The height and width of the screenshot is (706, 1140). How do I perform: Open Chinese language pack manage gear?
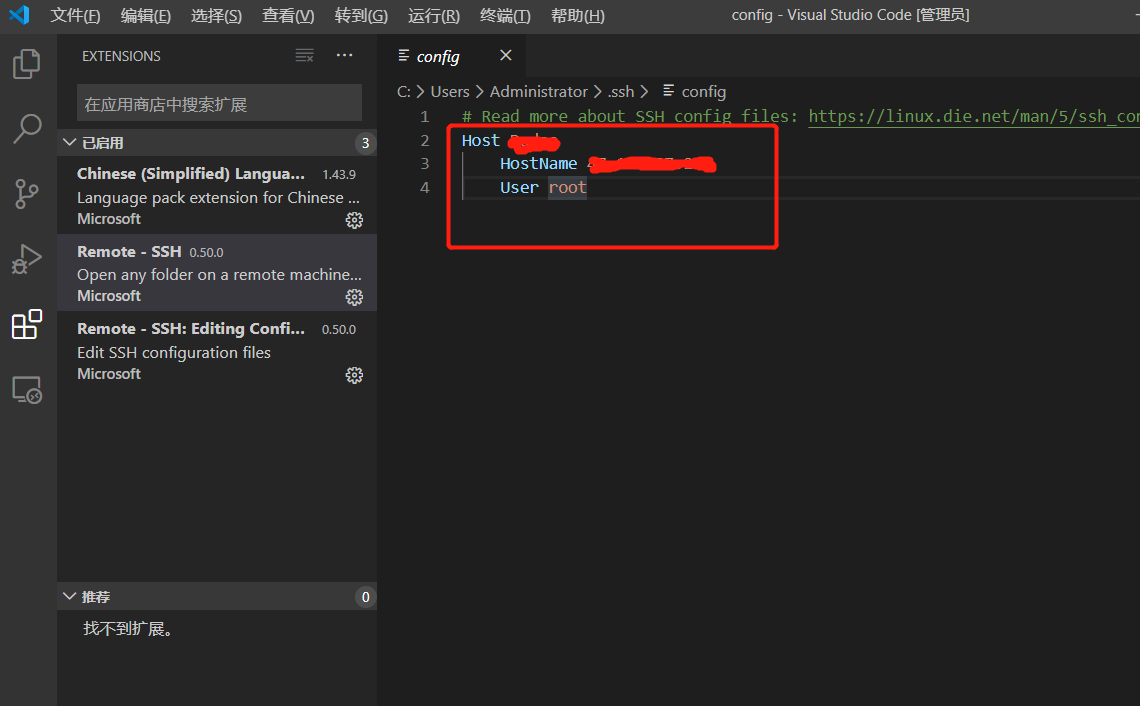354,220
